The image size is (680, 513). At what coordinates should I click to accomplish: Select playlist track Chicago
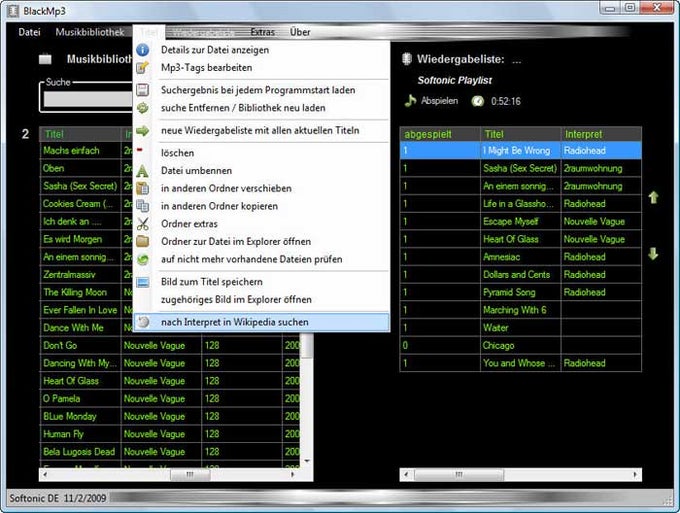click(520, 346)
